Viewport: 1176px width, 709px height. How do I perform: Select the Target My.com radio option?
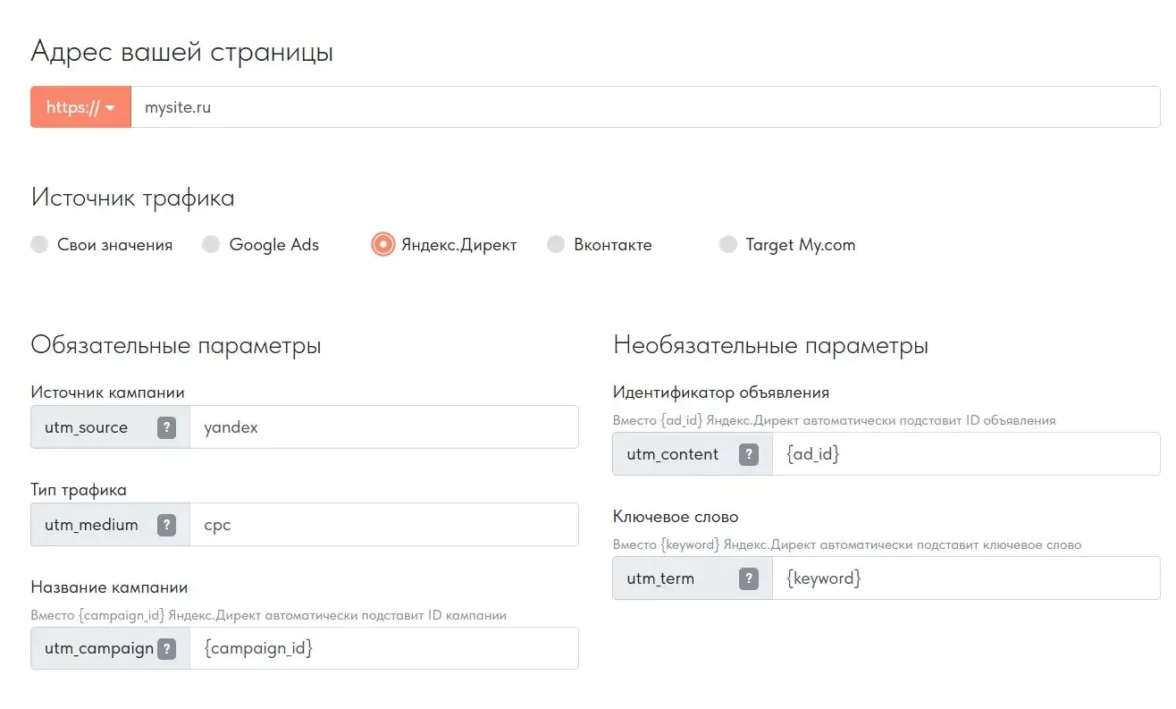(728, 245)
